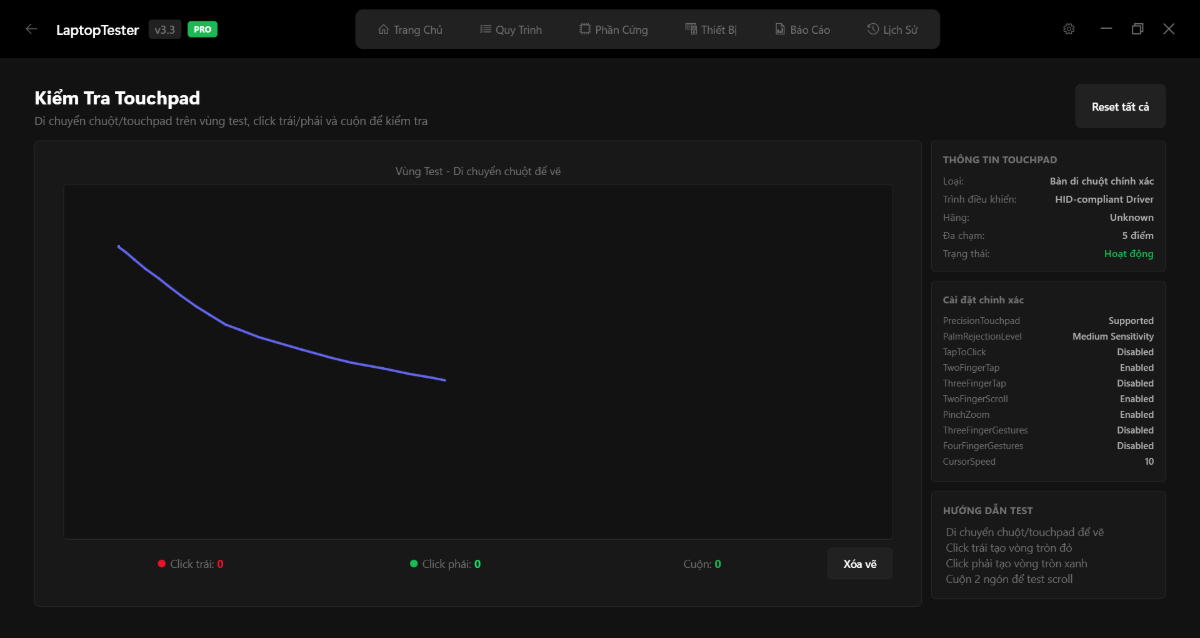Click the LaptopTester app title
1200x638 pixels.
pyautogui.click(x=97, y=29)
